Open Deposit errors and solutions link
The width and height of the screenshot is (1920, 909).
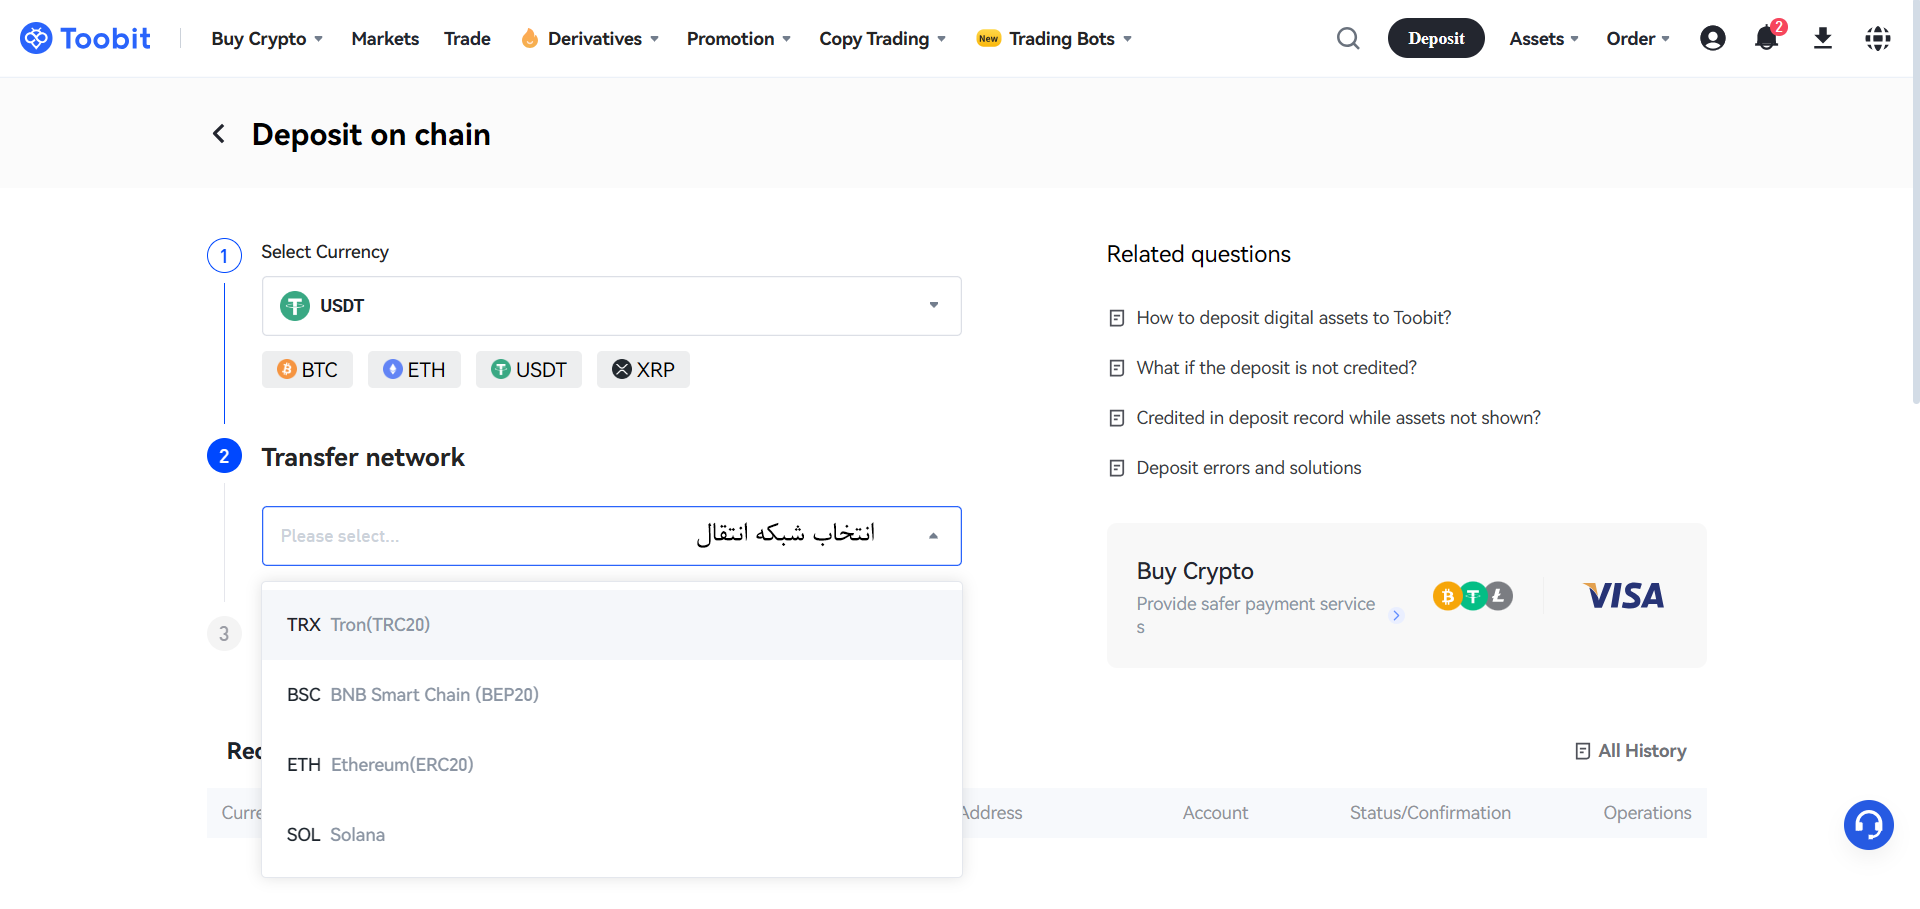[x=1249, y=468]
